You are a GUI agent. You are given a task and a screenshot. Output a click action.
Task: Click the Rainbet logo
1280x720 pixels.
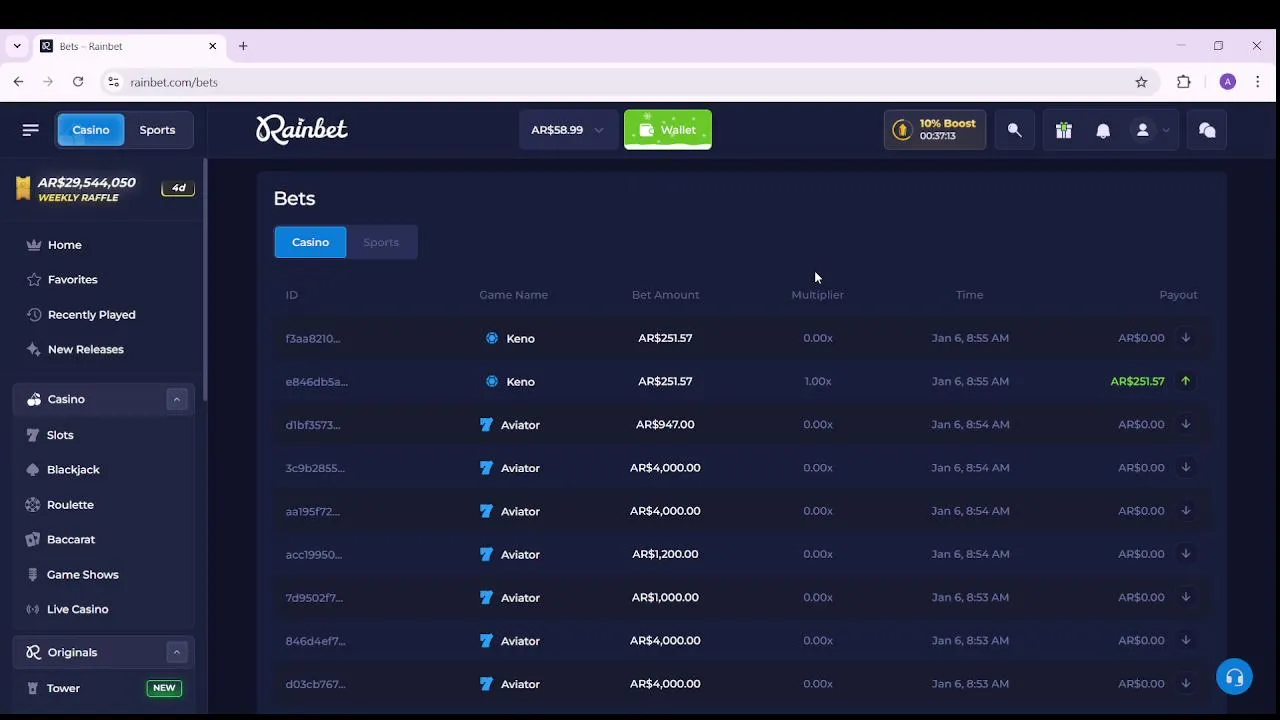(x=302, y=130)
